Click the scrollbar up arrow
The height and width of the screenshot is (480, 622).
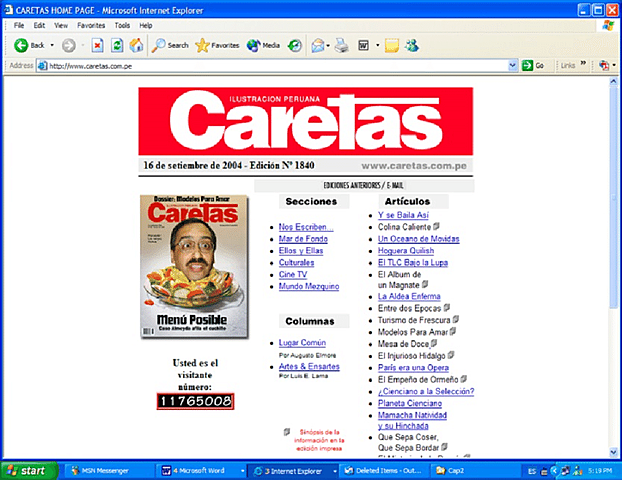click(x=613, y=82)
